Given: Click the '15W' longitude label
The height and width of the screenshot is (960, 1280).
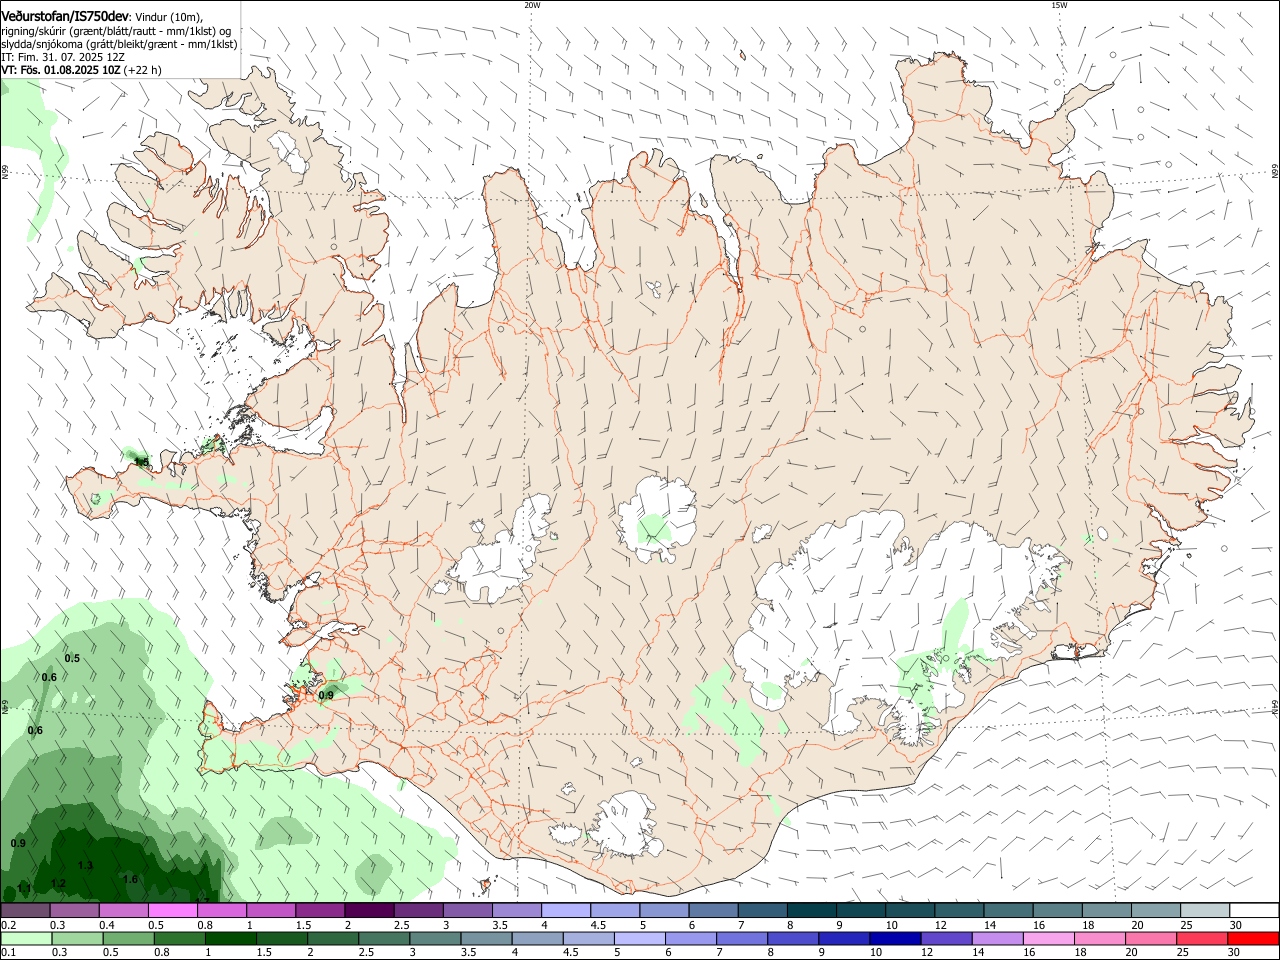Looking at the screenshot, I should tap(1058, 5).
